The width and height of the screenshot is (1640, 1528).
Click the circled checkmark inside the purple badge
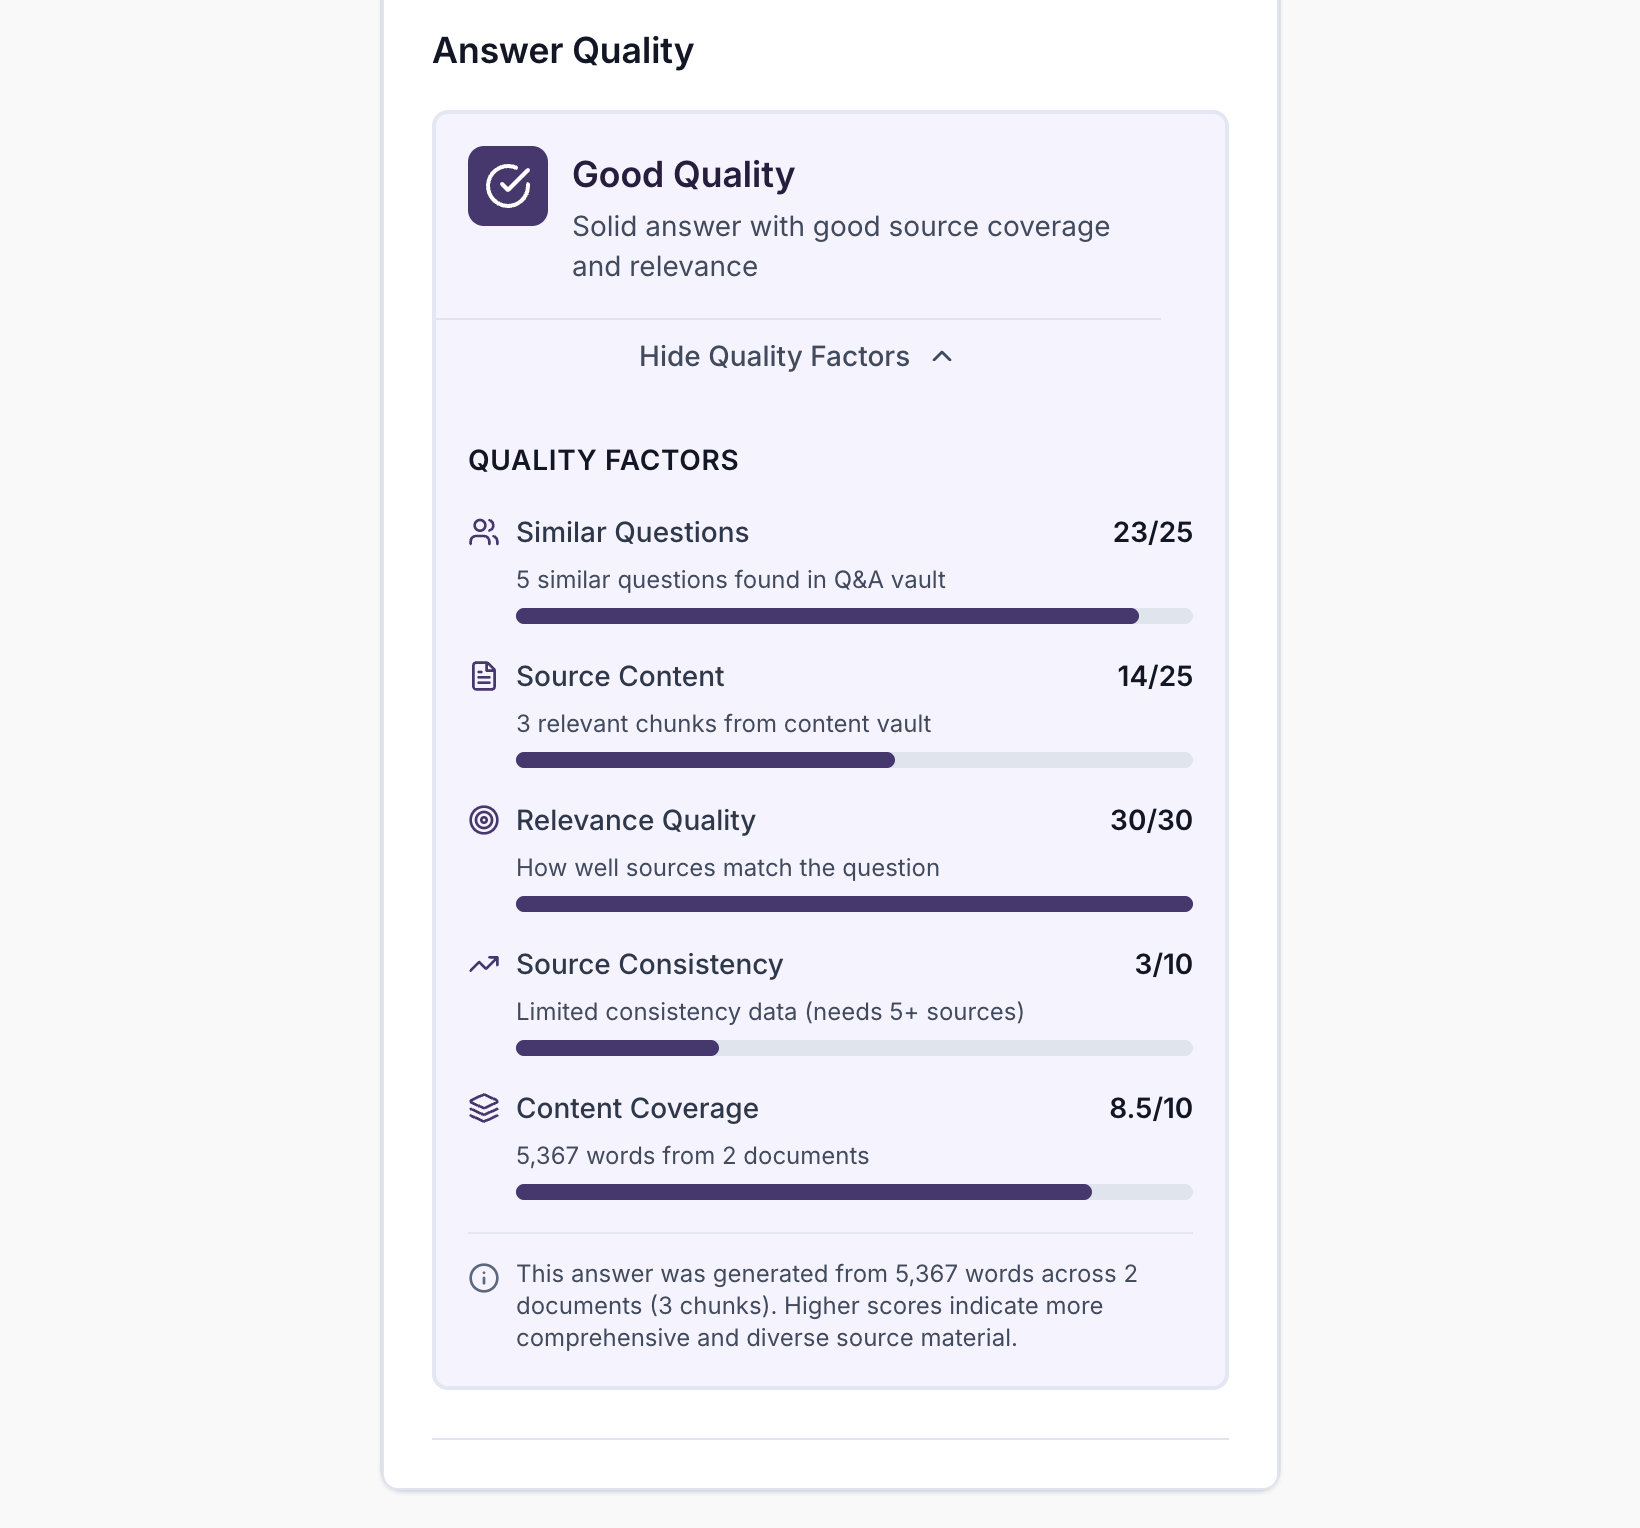point(508,187)
